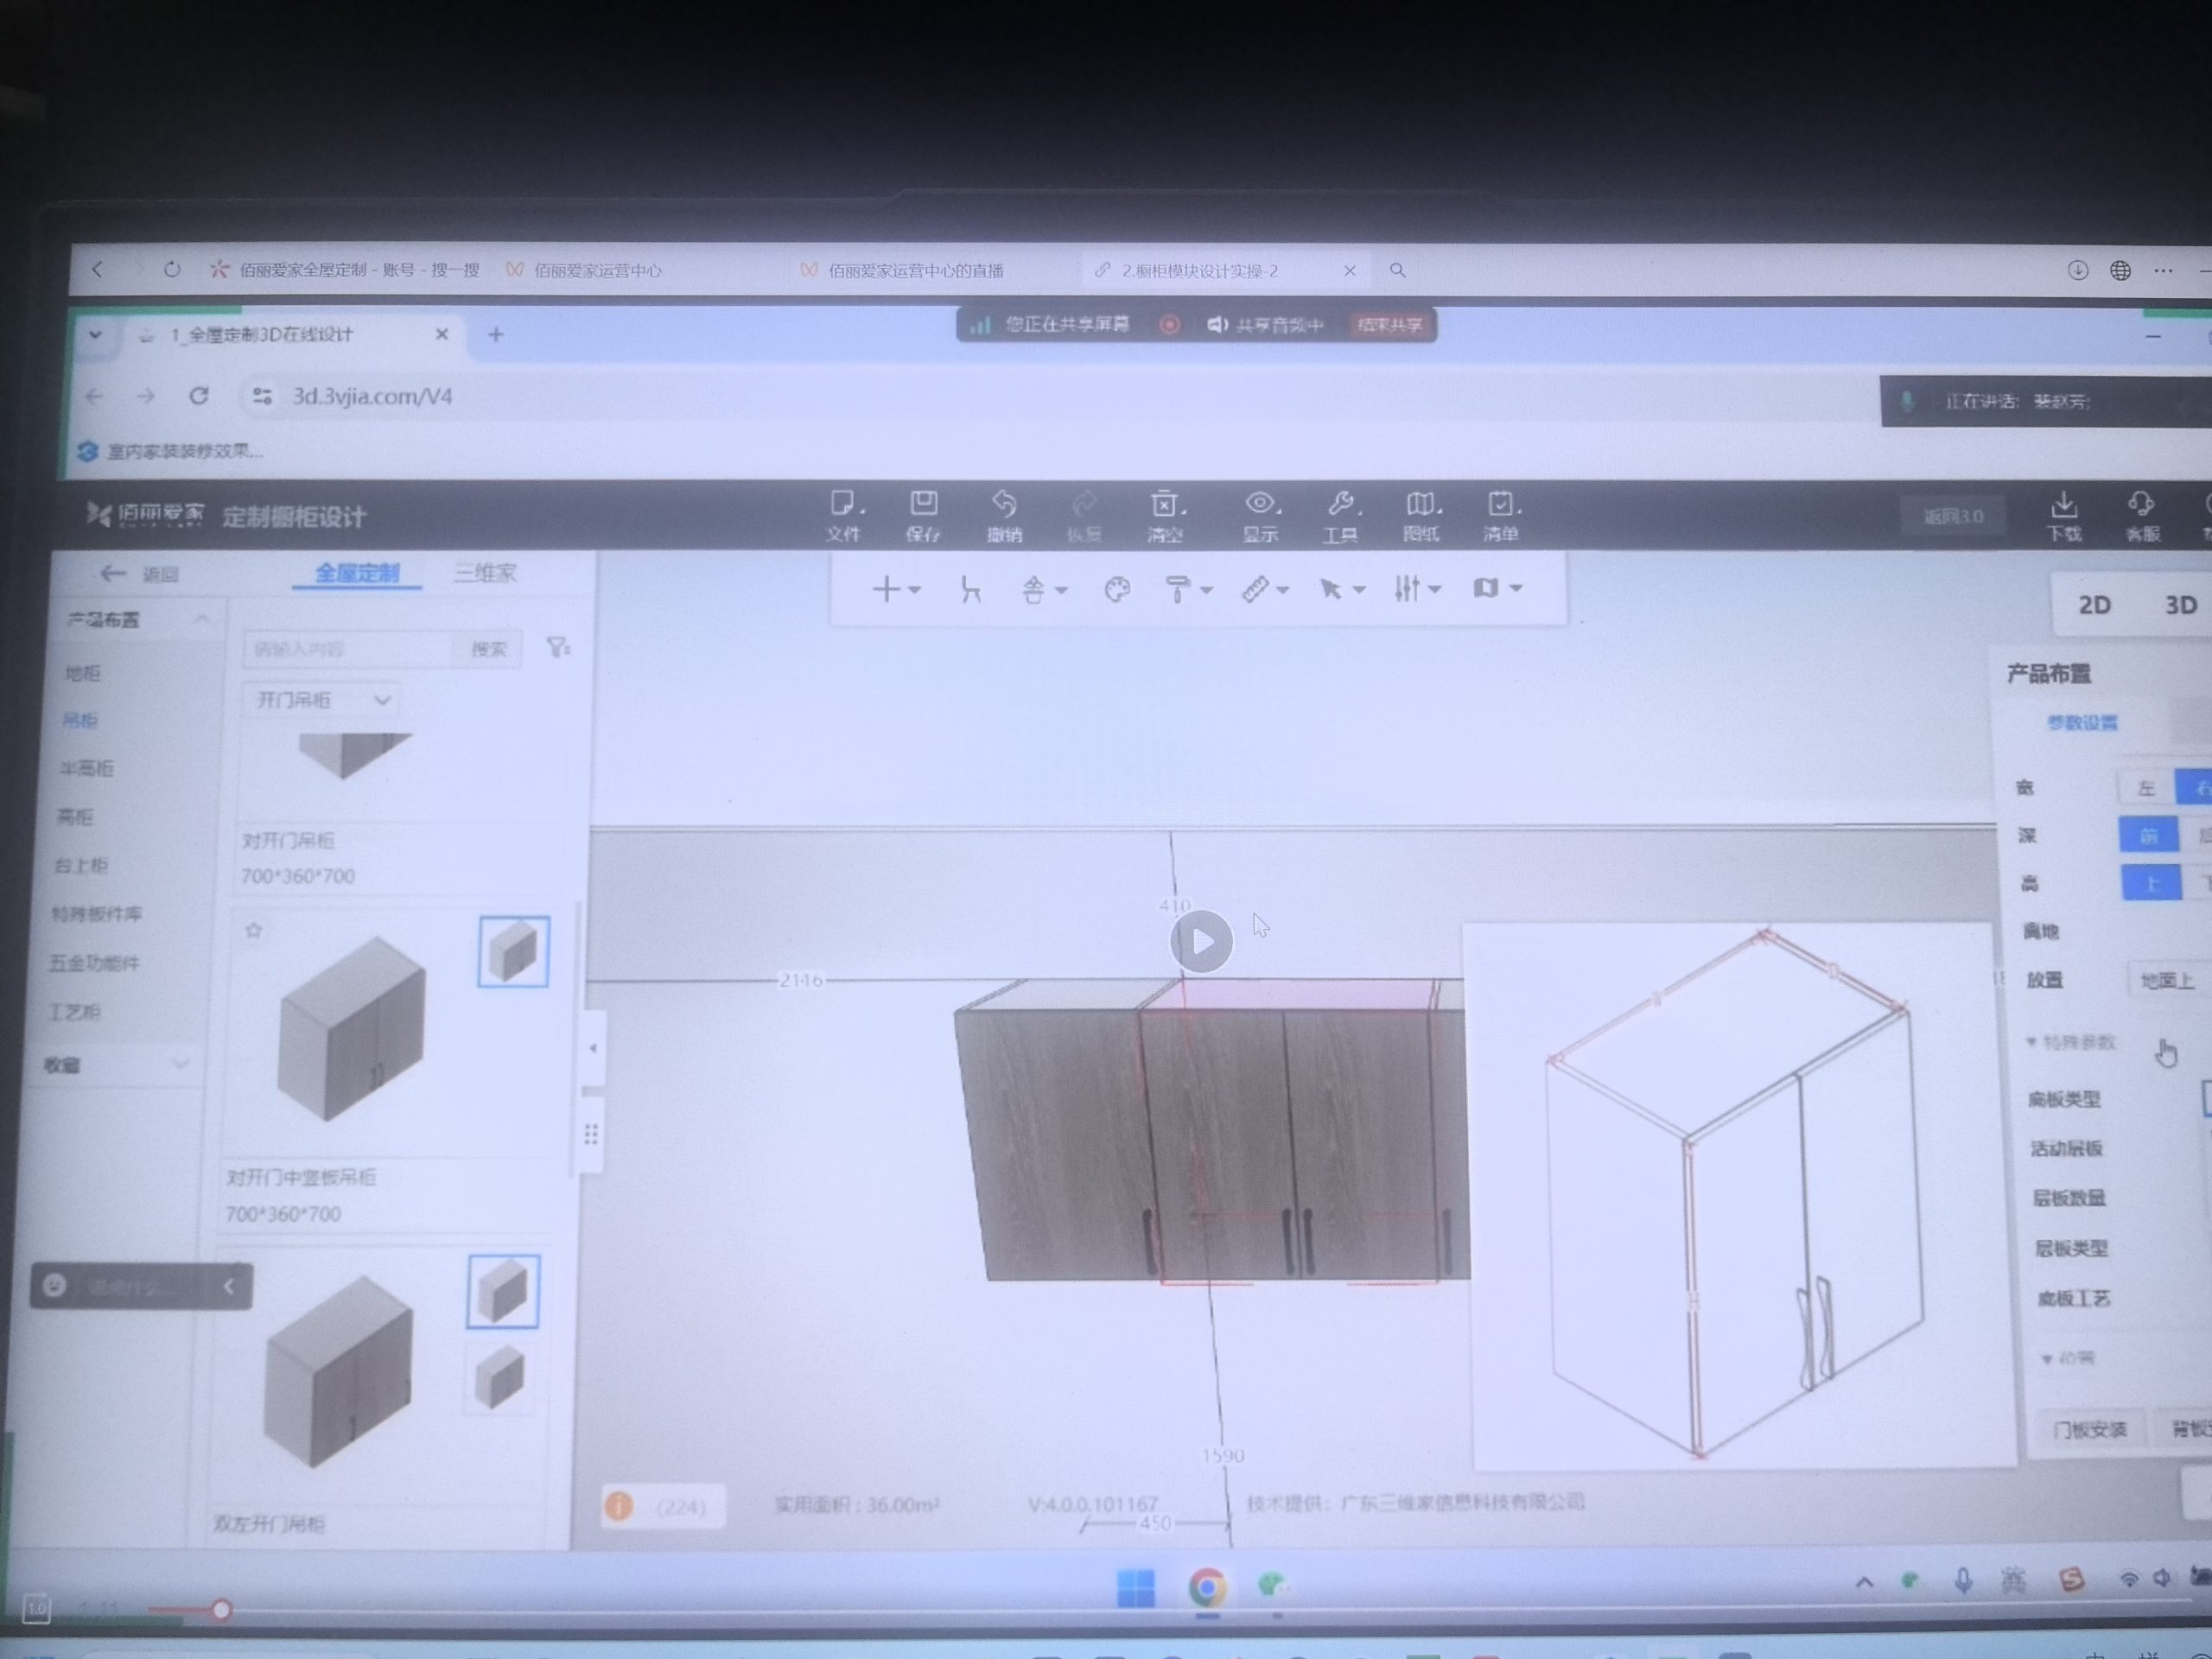Select the paint palette material tool
The image size is (2212, 1659).
click(1117, 590)
